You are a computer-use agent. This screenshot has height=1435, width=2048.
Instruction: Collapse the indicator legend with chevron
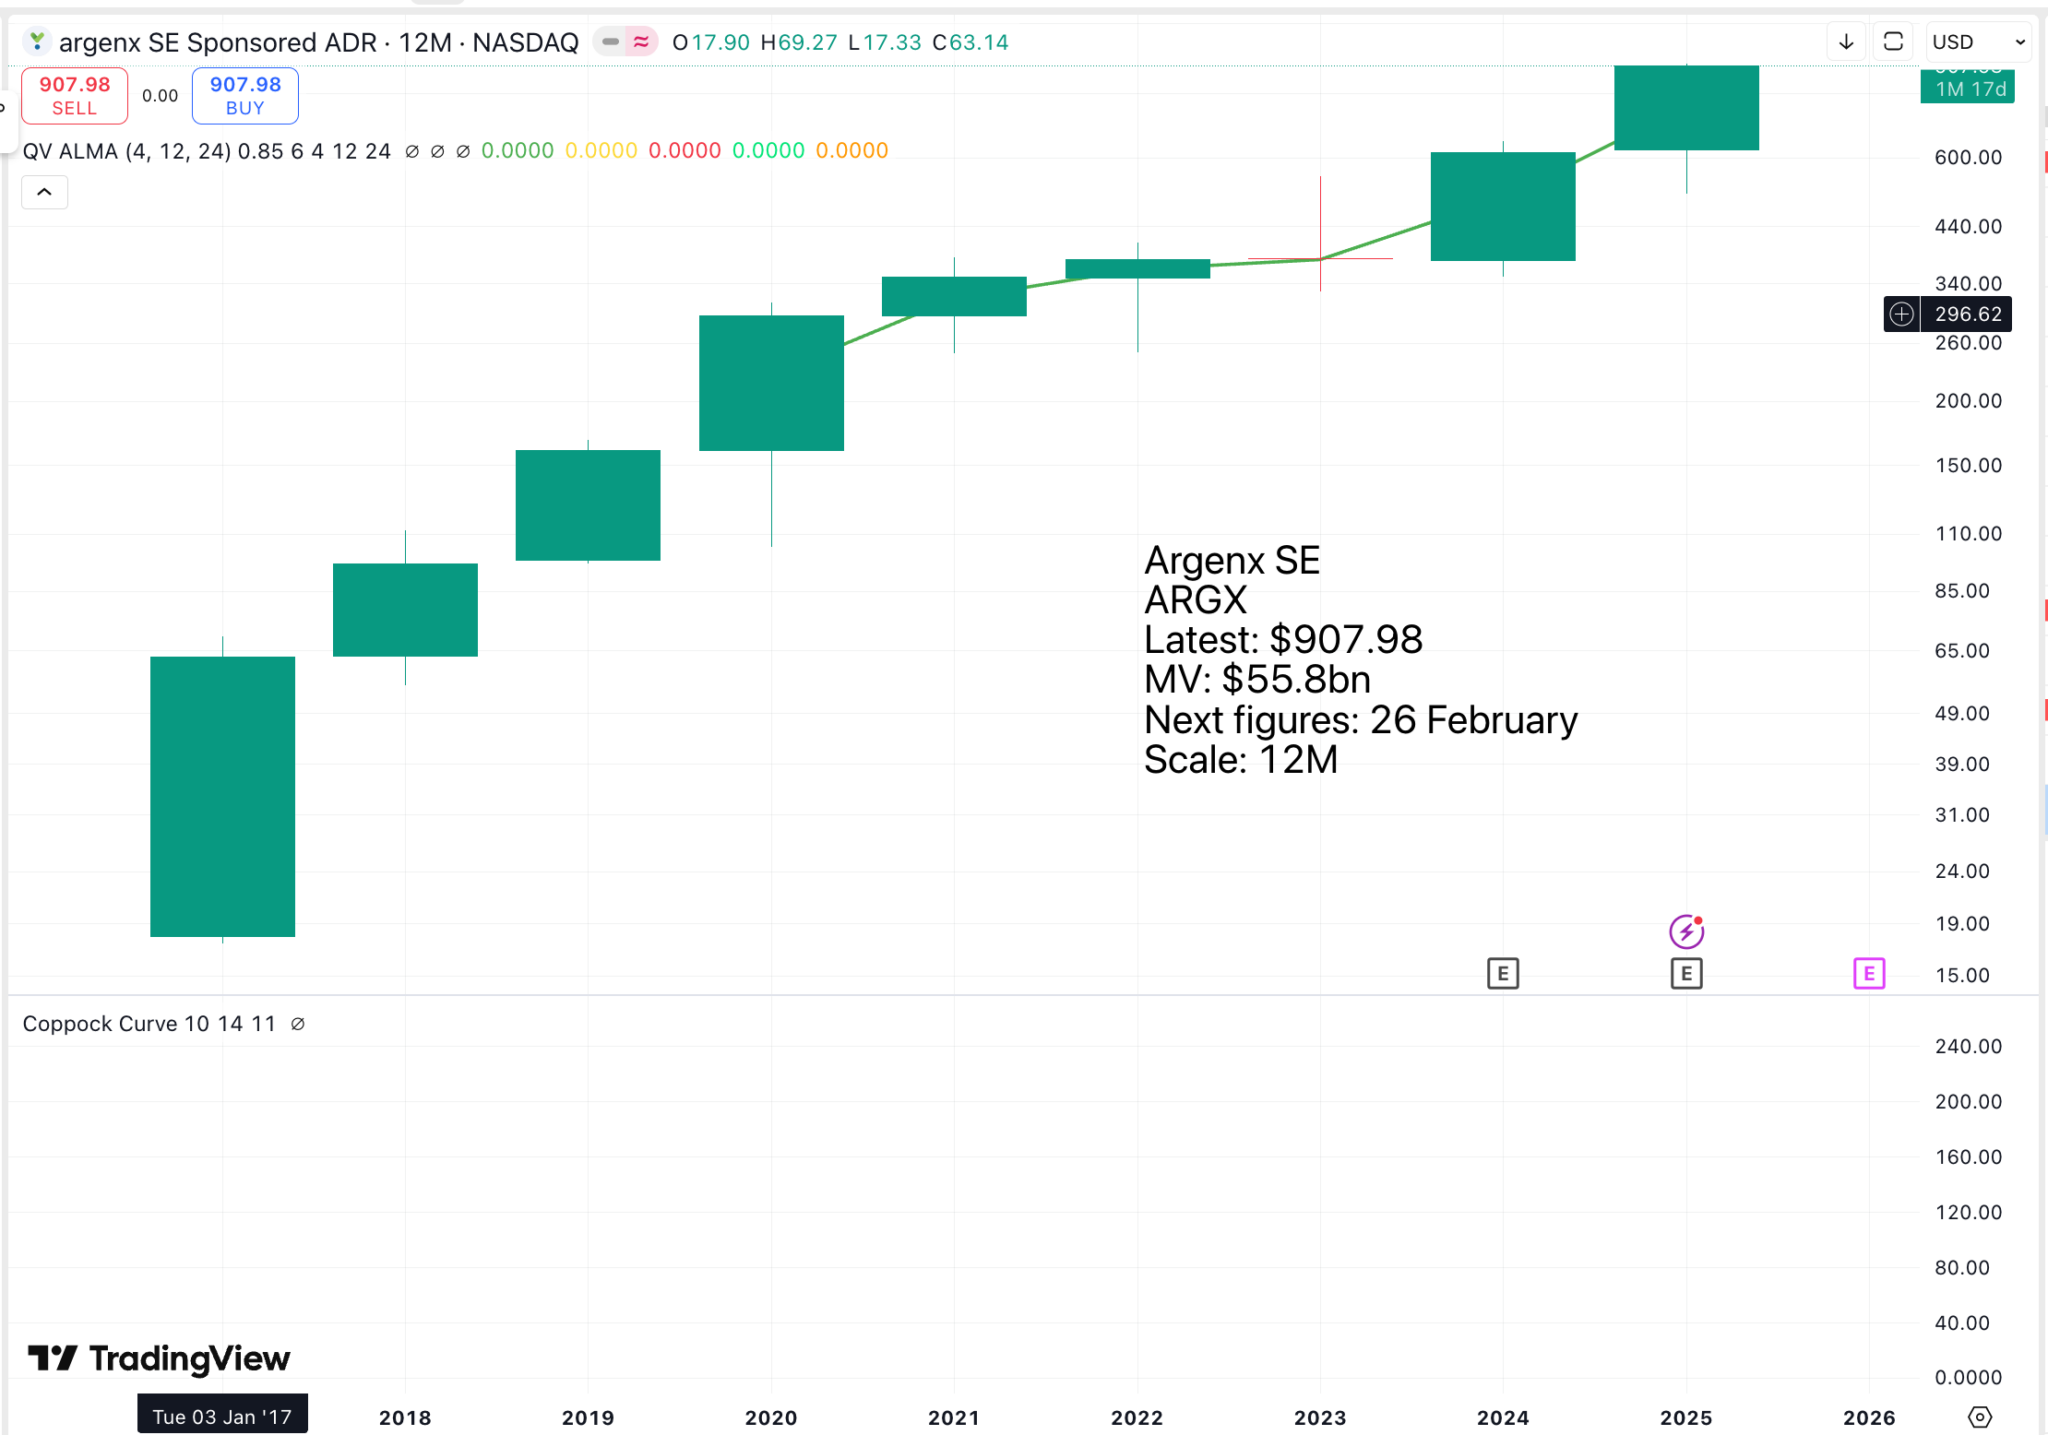(x=45, y=192)
